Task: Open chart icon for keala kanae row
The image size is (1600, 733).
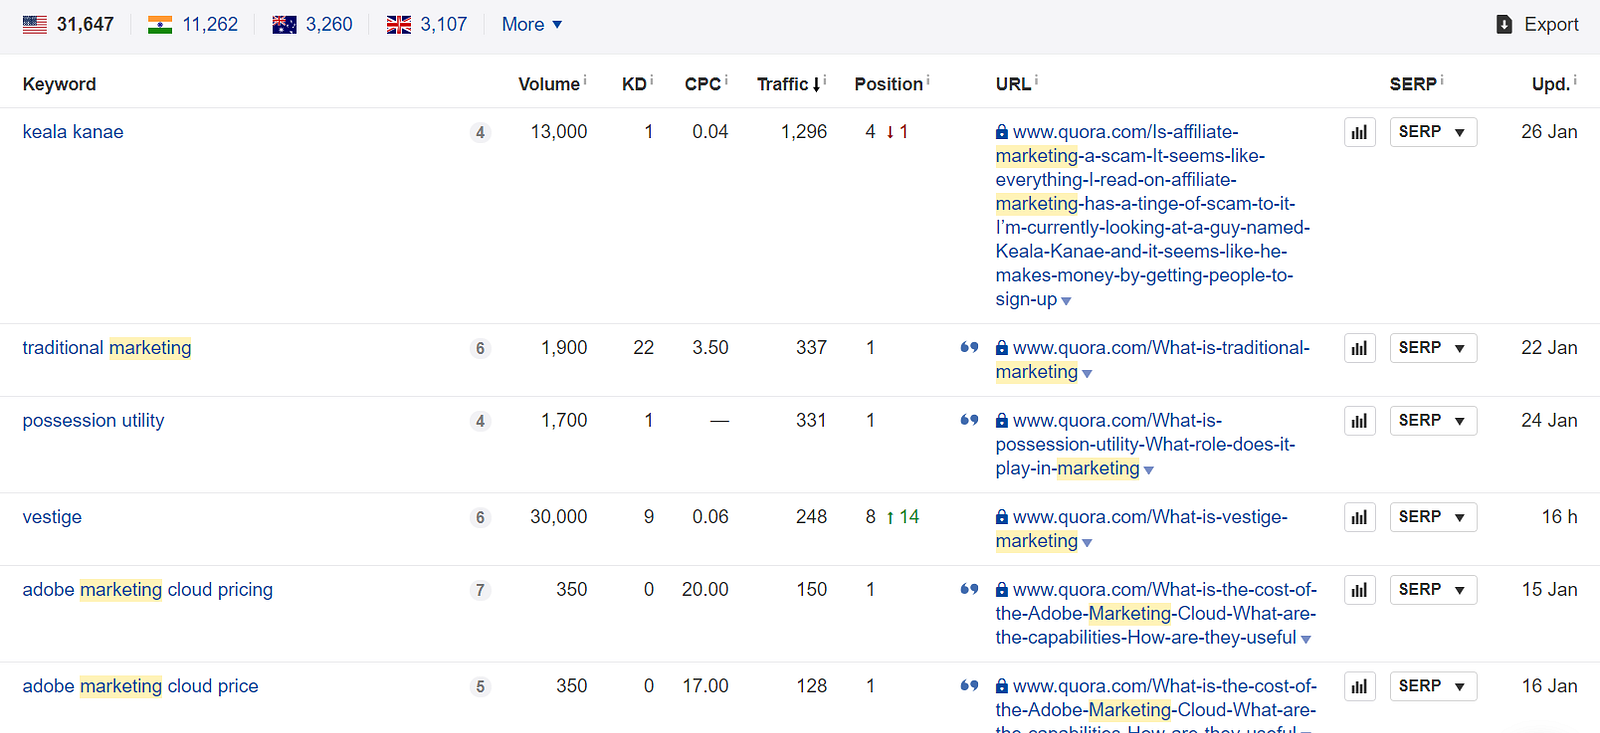Action: click(x=1359, y=132)
